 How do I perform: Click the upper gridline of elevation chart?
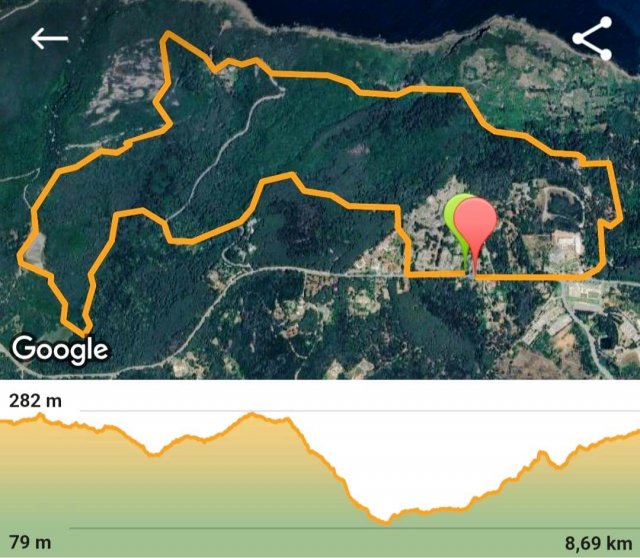tap(360, 411)
